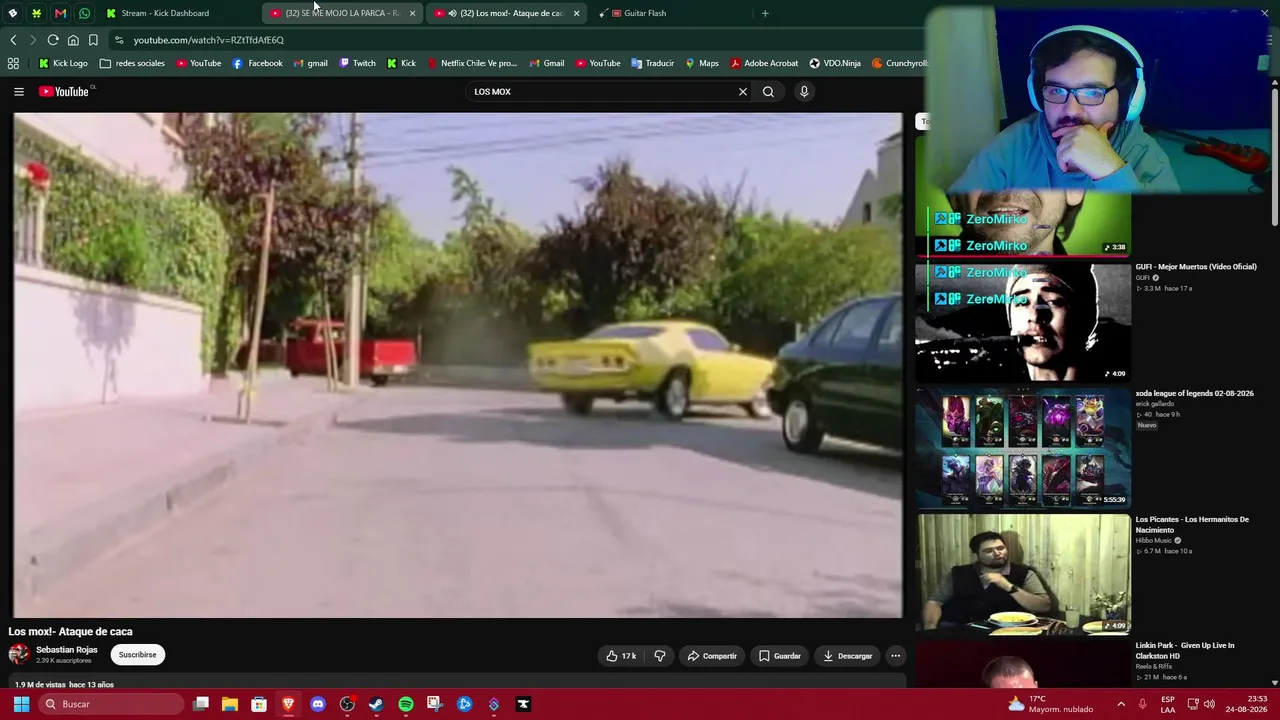1280x720 pixels.
Task: Like the video with 17 k likes
Action: coord(621,656)
